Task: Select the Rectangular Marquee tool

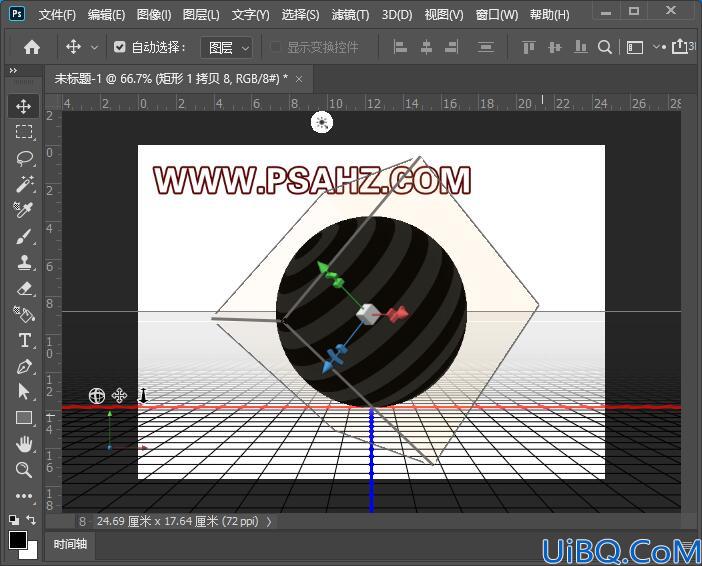Action: [23, 132]
